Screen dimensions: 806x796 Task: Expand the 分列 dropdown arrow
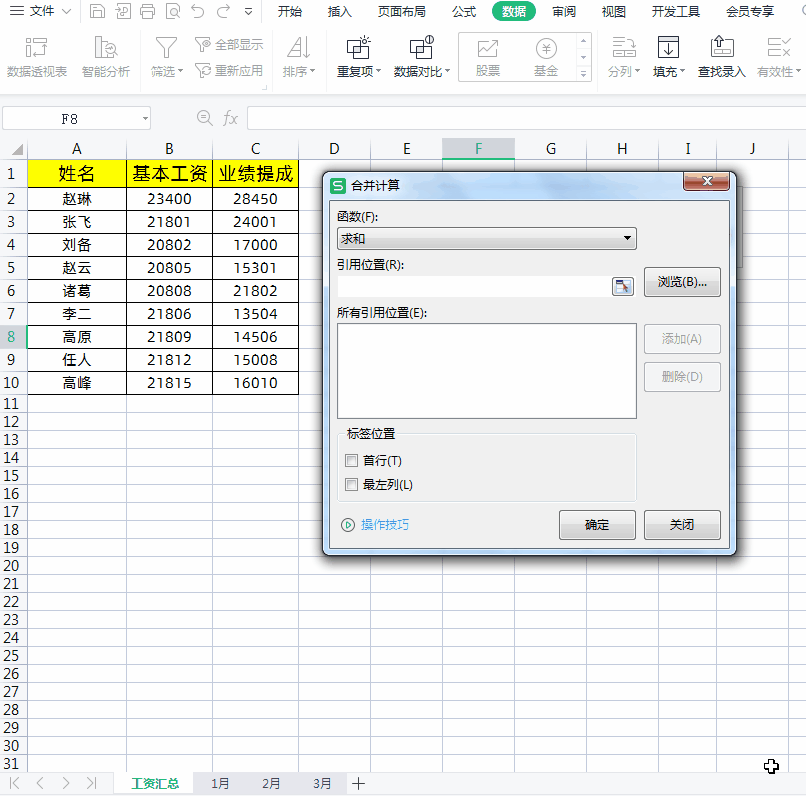[637, 71]
